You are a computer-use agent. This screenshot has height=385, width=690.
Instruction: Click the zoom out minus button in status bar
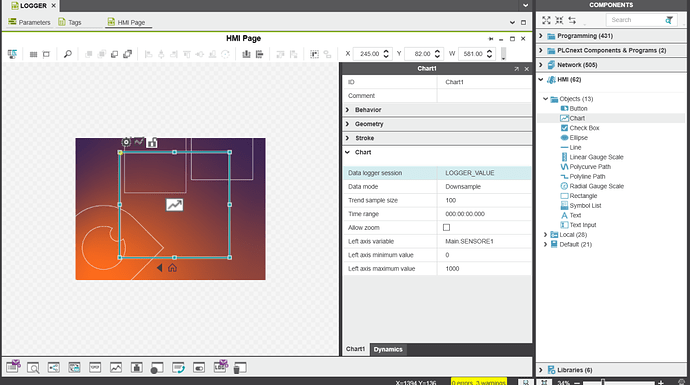click(x=577, y=382)
